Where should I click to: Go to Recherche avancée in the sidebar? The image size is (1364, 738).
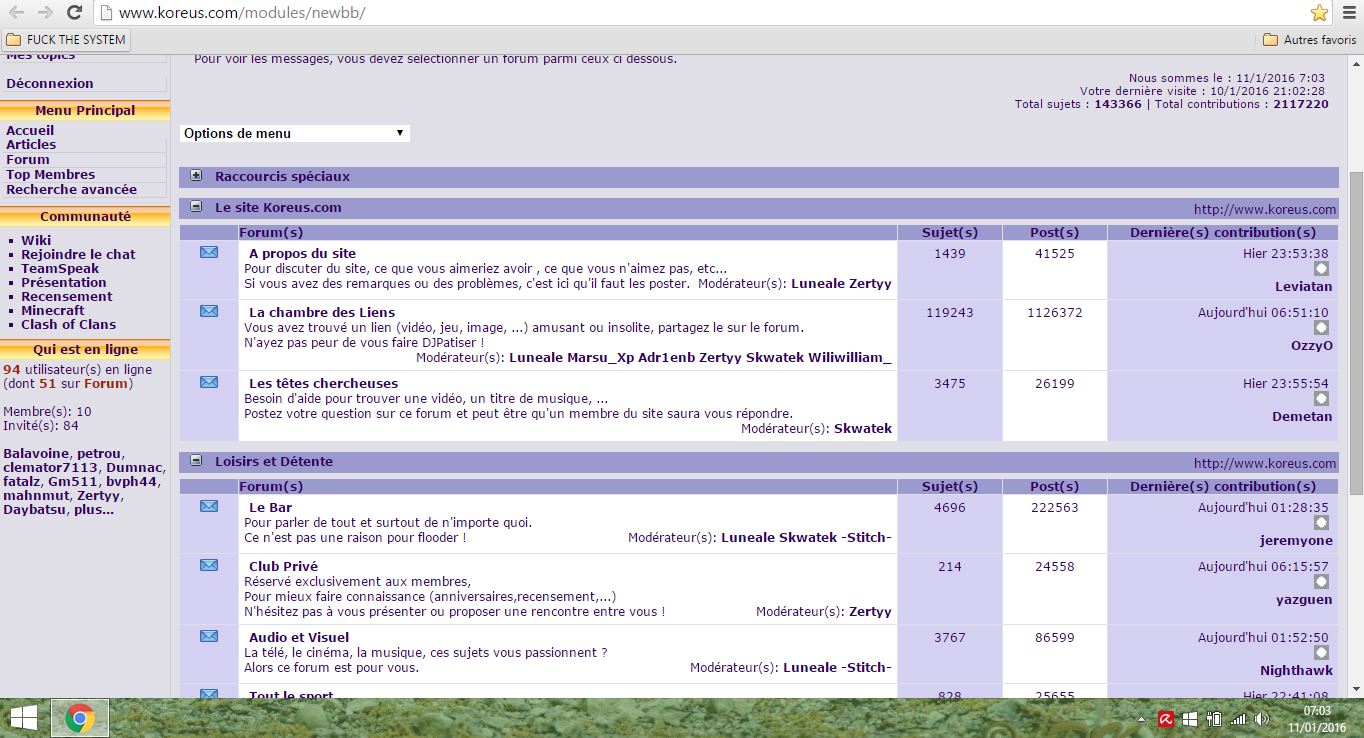(71, 189)
